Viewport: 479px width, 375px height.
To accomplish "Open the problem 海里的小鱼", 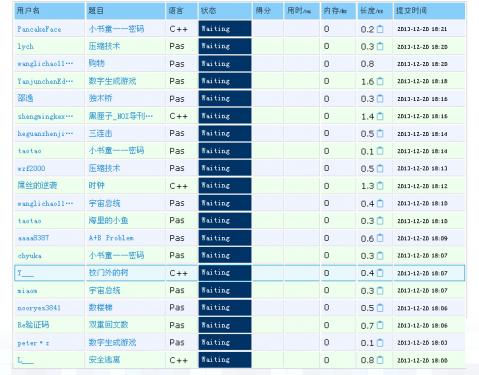I will click(108, 221).
